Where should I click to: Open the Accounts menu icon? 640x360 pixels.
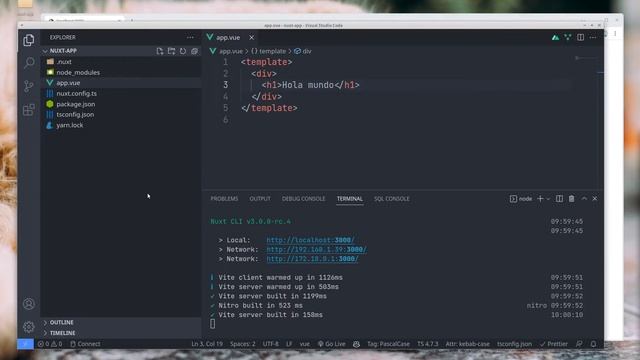pos(29,304)
